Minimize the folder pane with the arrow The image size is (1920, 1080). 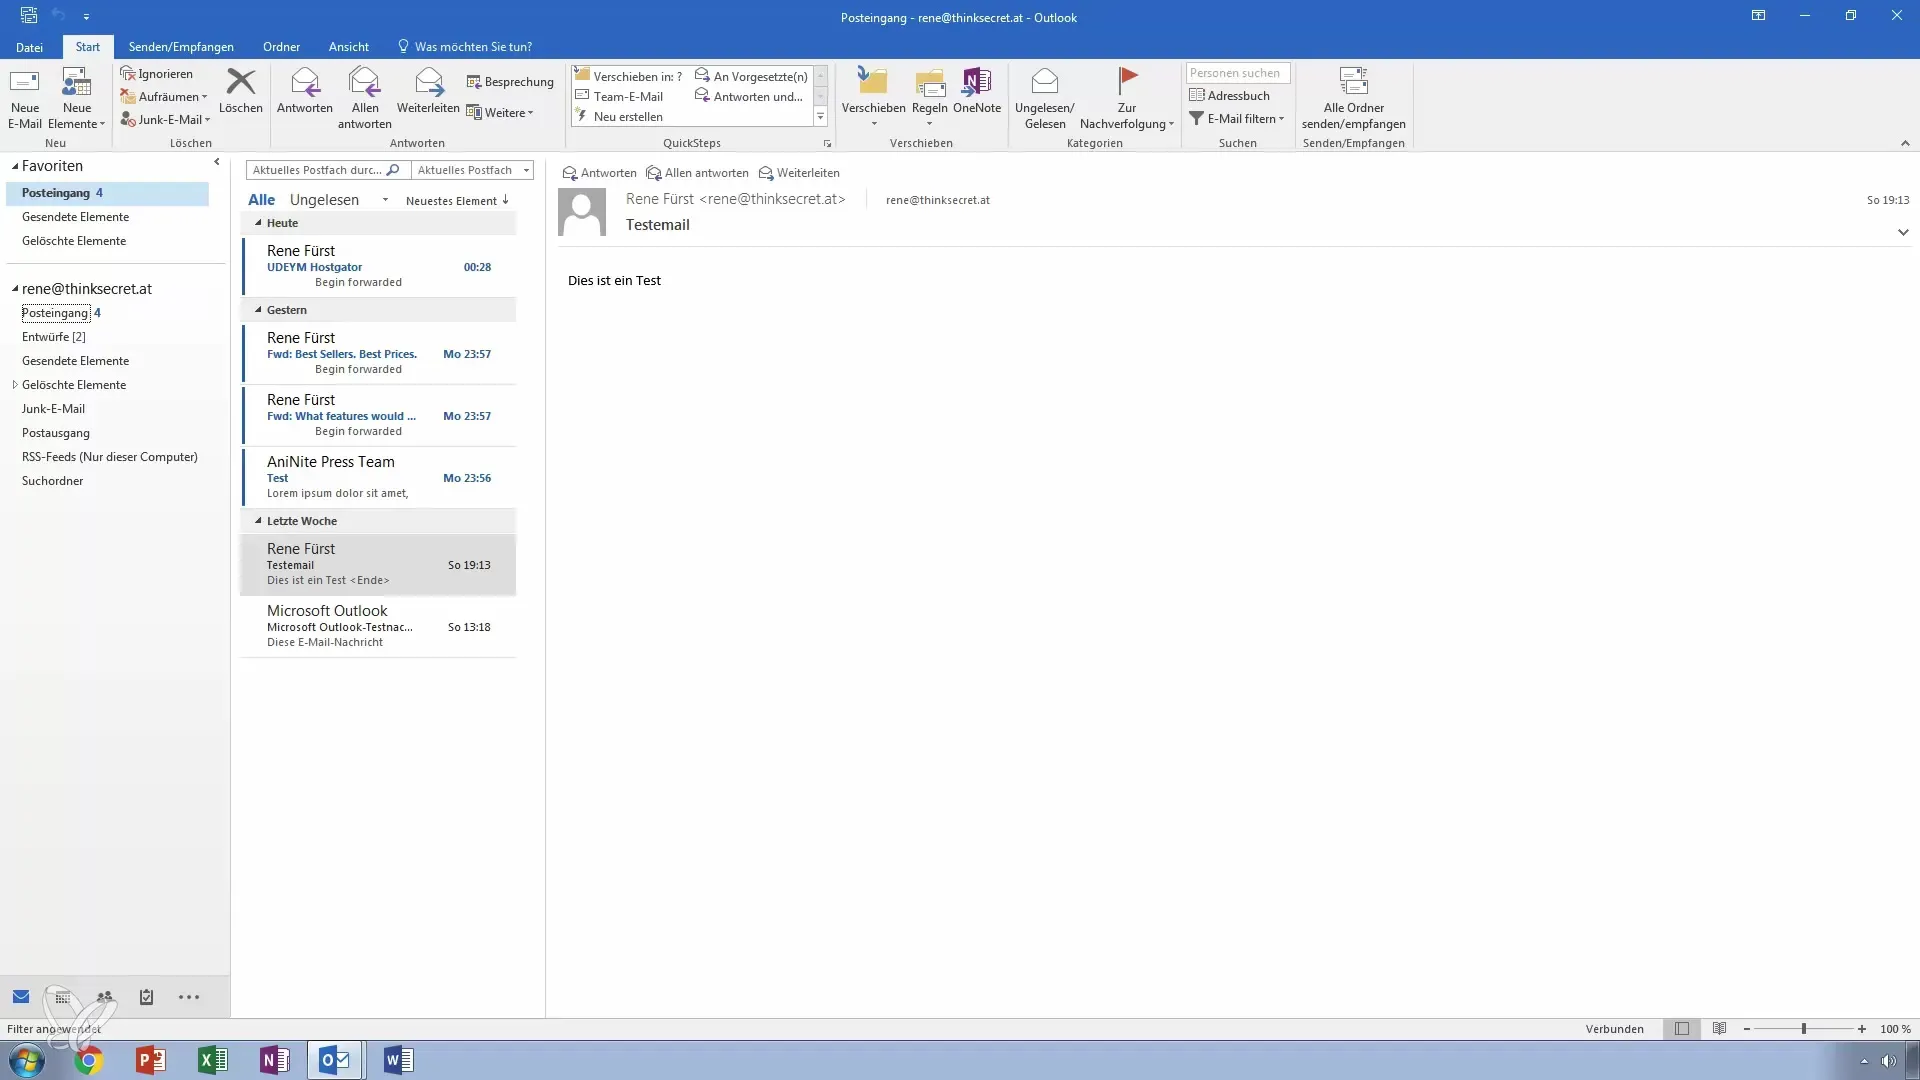[x=217, y=162]
